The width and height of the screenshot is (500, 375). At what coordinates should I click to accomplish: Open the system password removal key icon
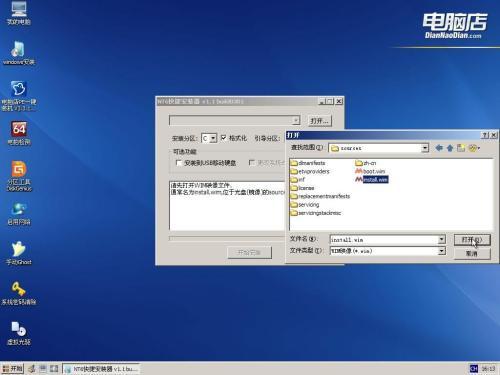tap(19, 293)
